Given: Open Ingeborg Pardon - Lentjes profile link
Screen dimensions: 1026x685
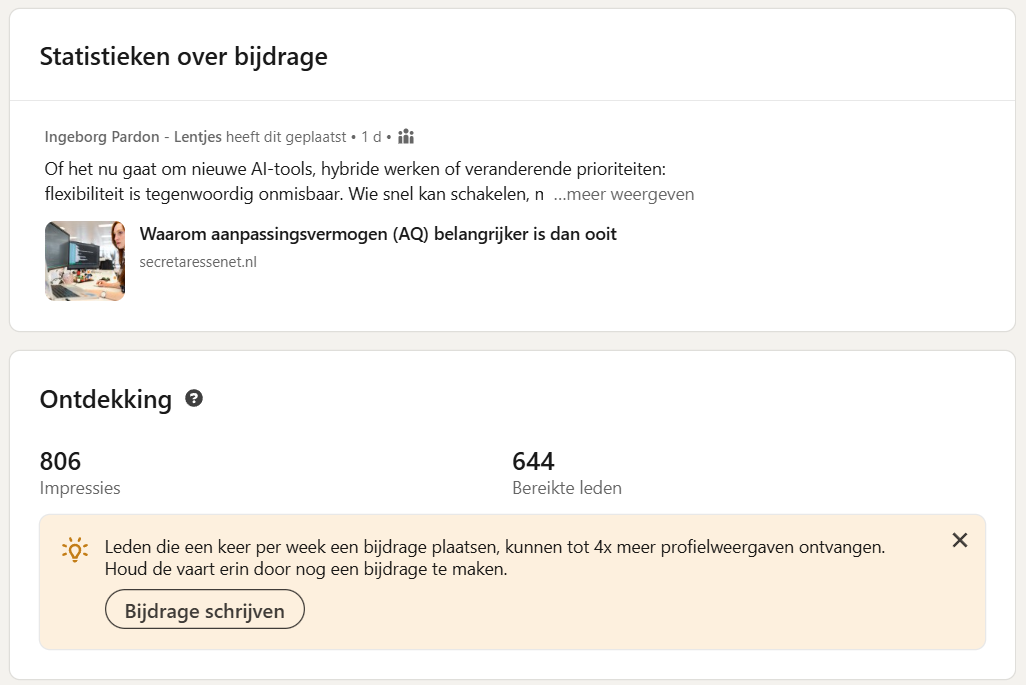Looking at the screenshot, I should tap(134, 136).
